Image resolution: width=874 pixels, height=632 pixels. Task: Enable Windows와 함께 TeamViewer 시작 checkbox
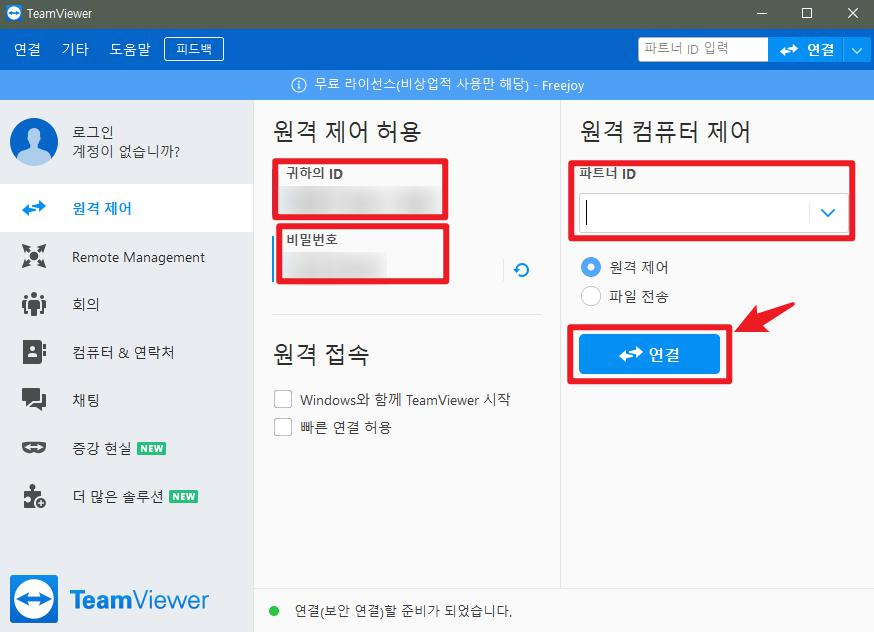point(283,399)
